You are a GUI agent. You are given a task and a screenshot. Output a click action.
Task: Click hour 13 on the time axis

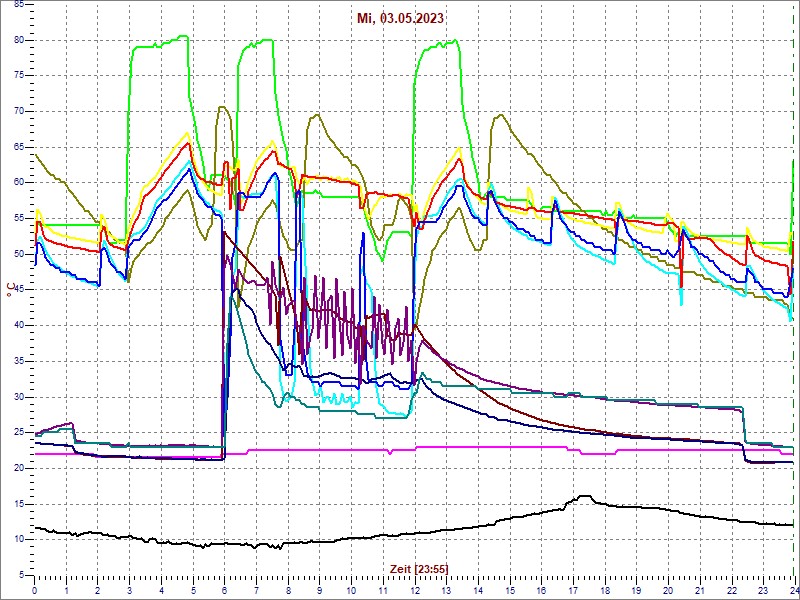click(x=446, y=589)
